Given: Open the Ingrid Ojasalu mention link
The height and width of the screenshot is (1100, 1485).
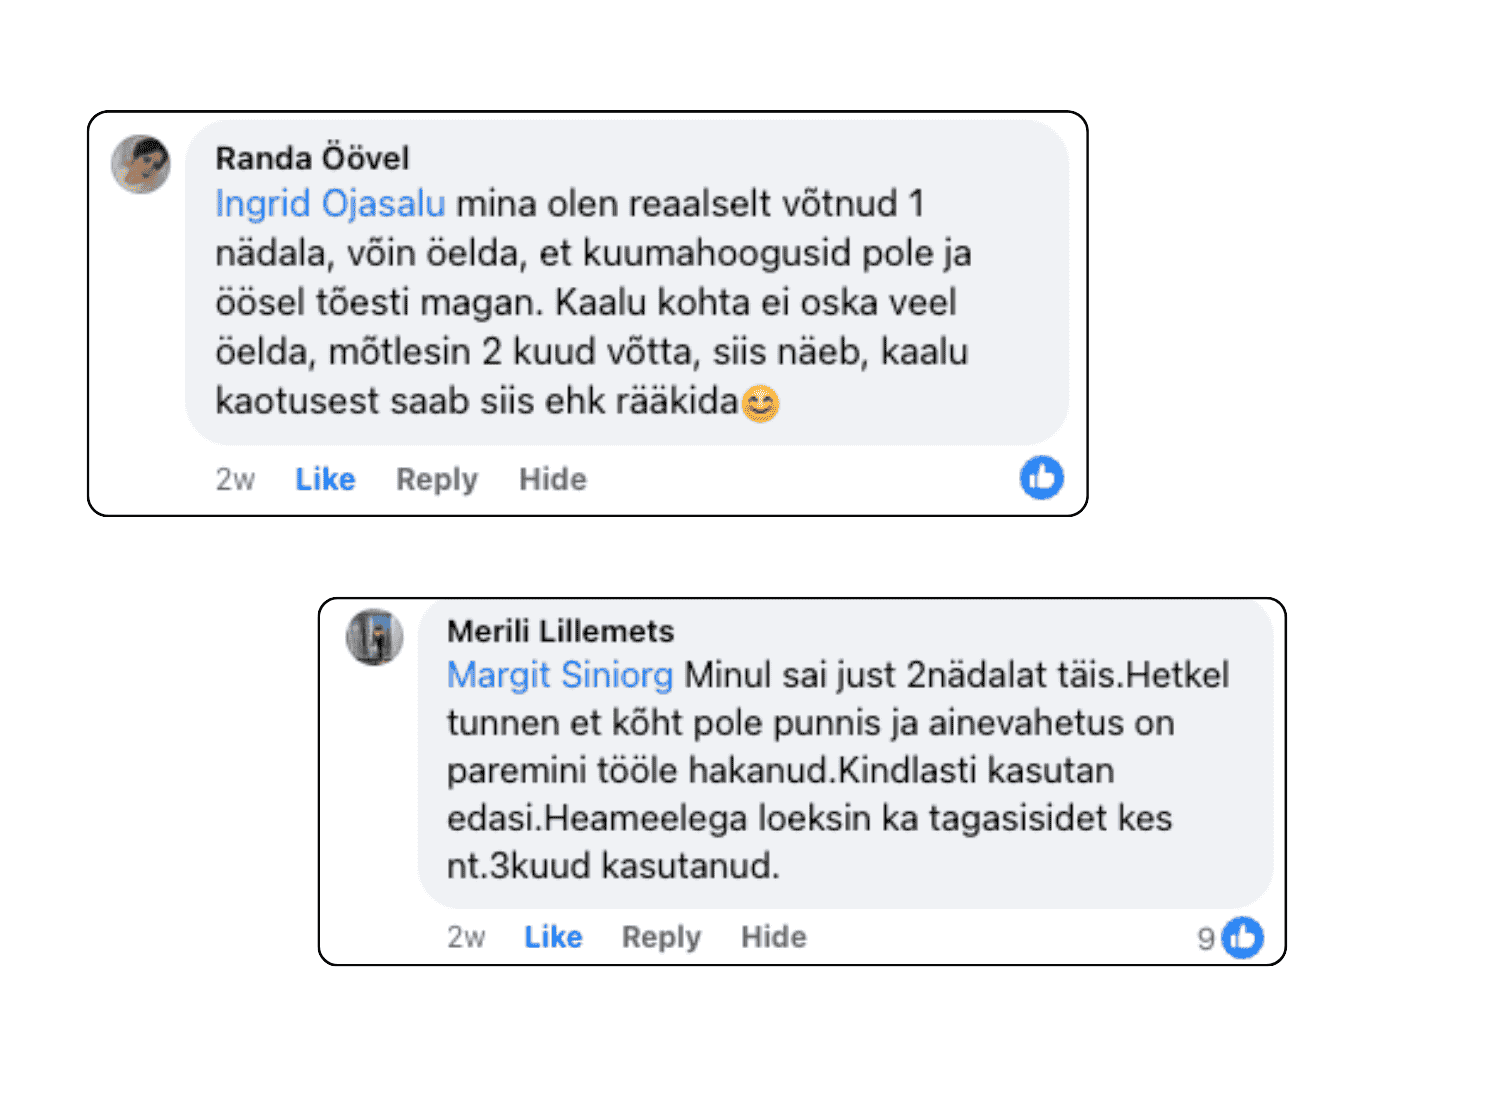Looking at the screenshot, I should point(330,204).
